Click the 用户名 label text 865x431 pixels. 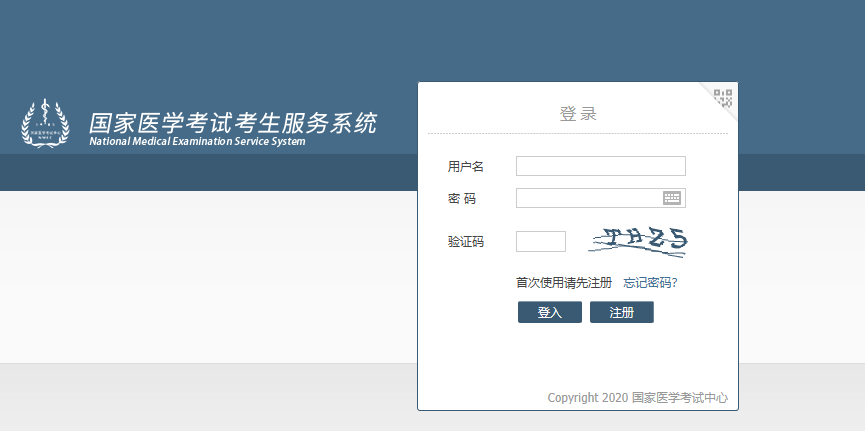click(x=466, y=166)
